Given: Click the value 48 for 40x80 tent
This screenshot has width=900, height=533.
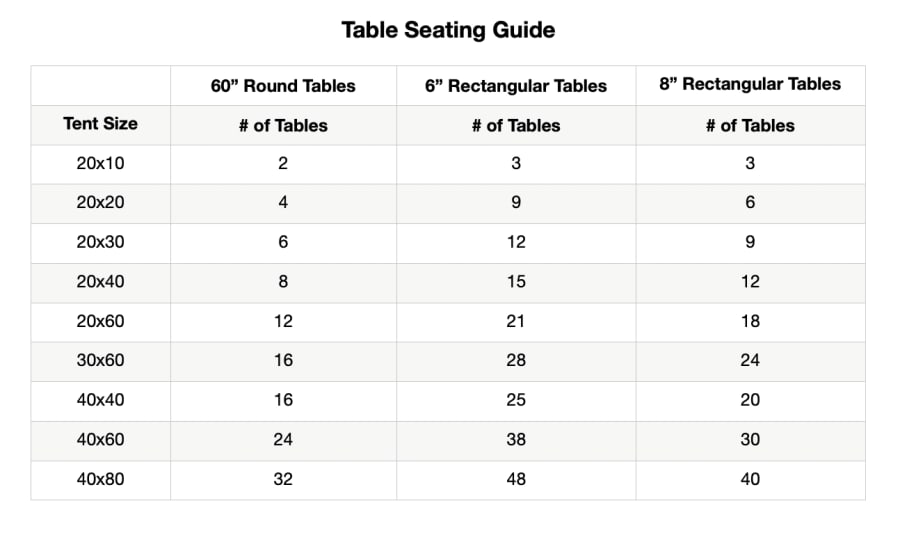Looking at the screenshot, I should (516, 479).
